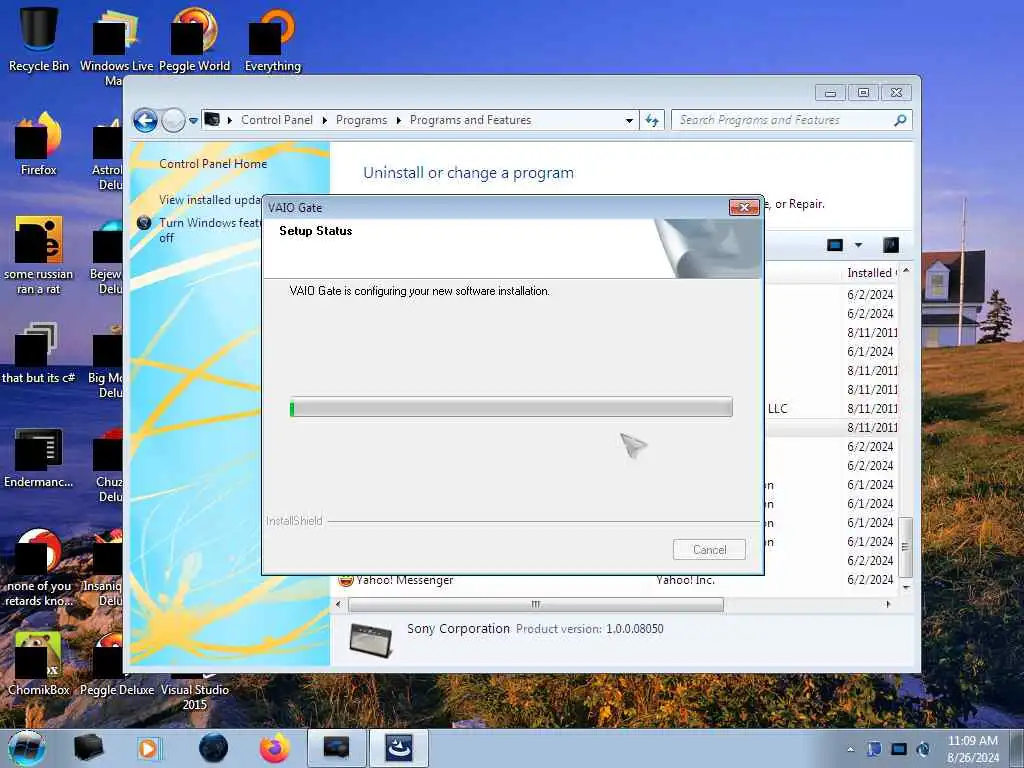Open the Control Panel Home link
The width and height of the screenshot is (1024, 768).
click(x=213, y=164)
